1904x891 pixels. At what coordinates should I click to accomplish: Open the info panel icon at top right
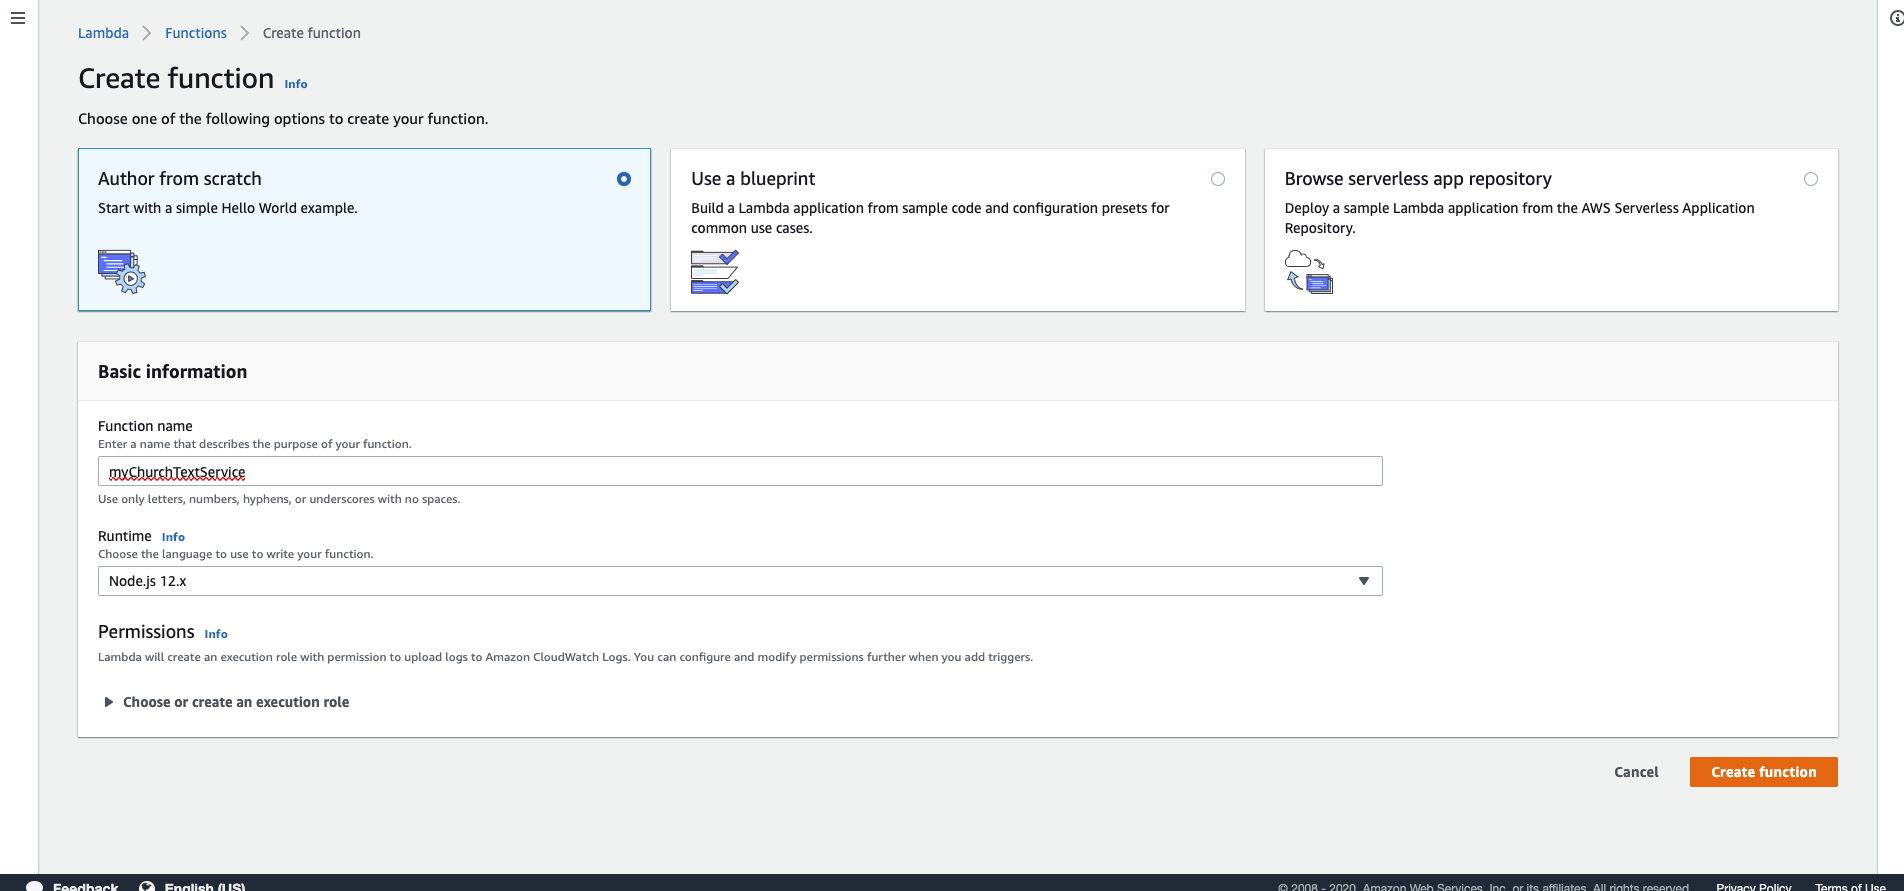(1896, 18)
